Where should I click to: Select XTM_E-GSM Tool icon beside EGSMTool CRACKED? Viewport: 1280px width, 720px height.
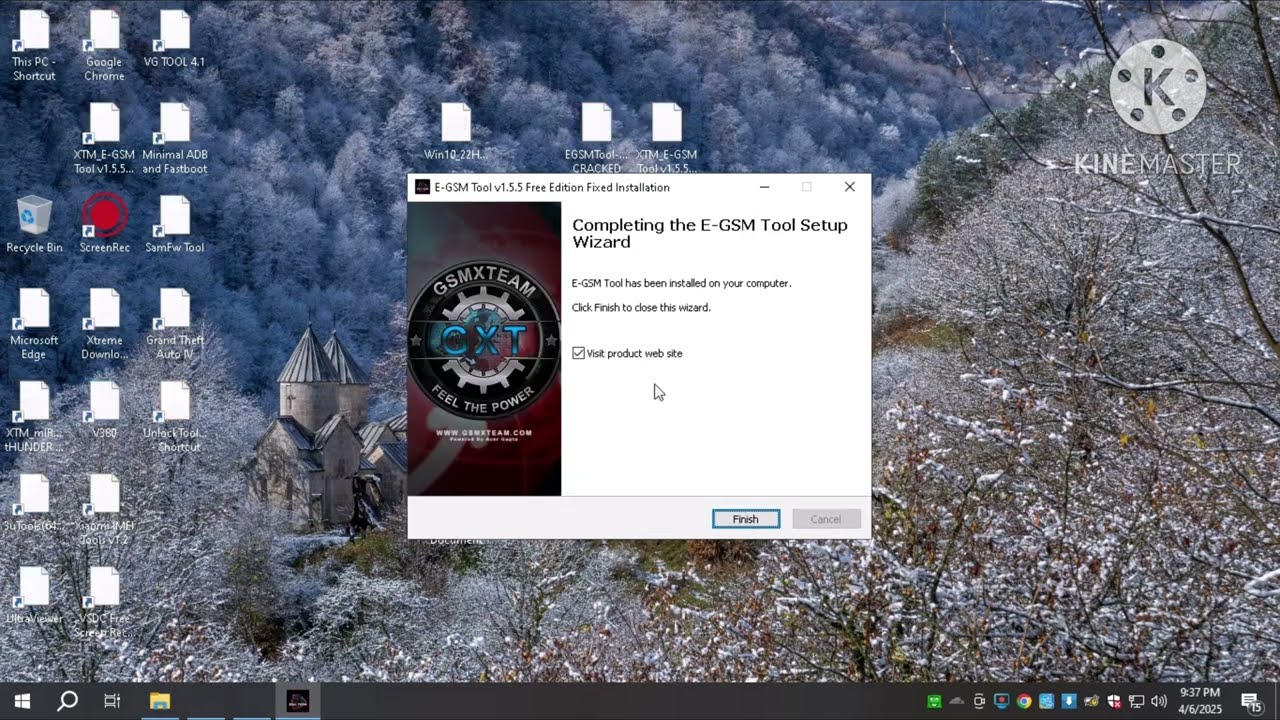coord(666,140)
